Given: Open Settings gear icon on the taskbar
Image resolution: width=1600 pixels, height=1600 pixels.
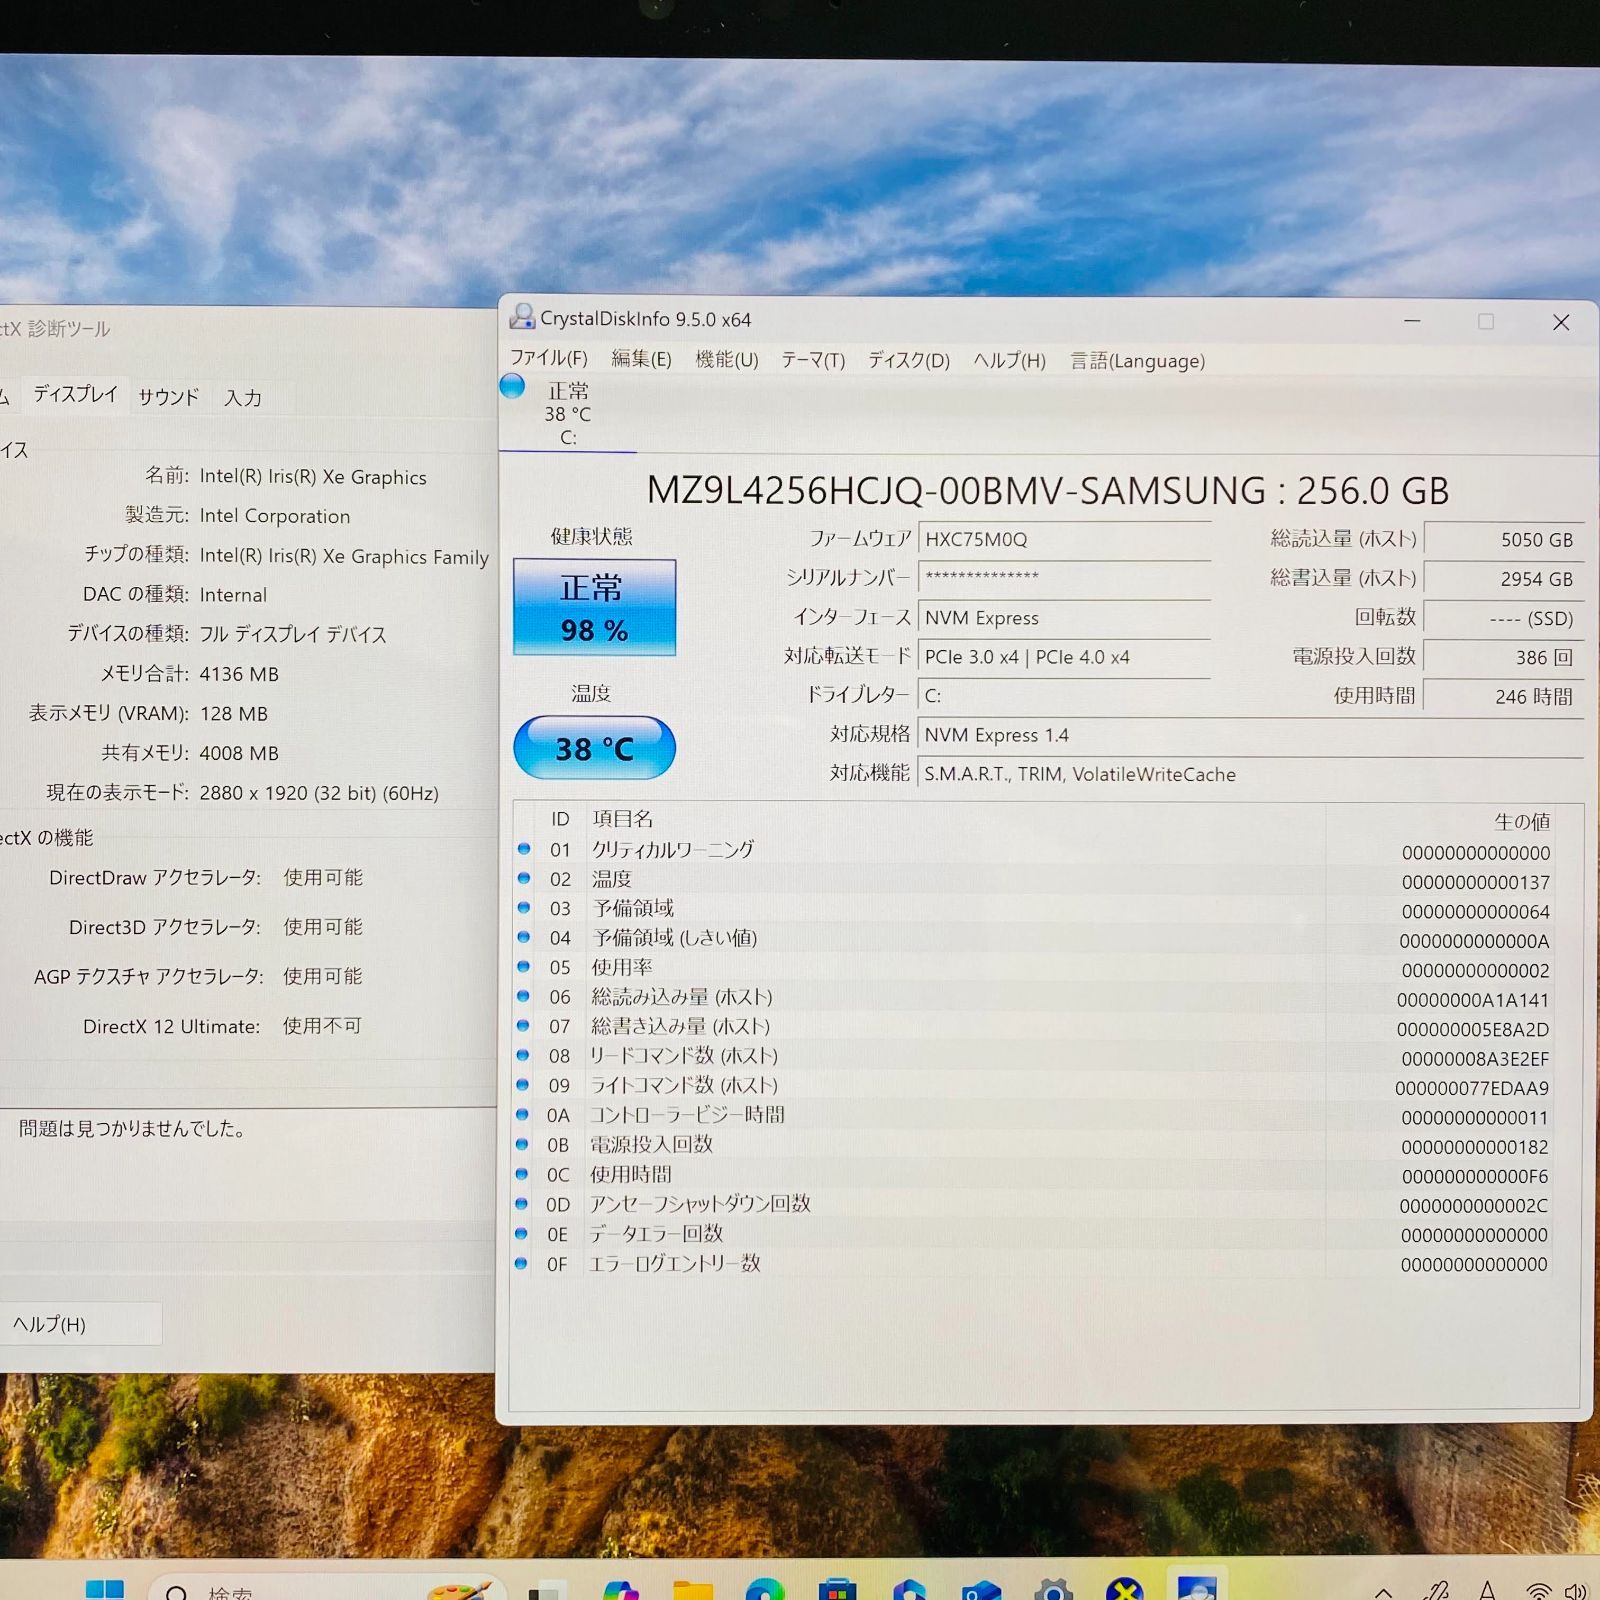Looking at the screenshot, I should [x=1053, y=1589].
